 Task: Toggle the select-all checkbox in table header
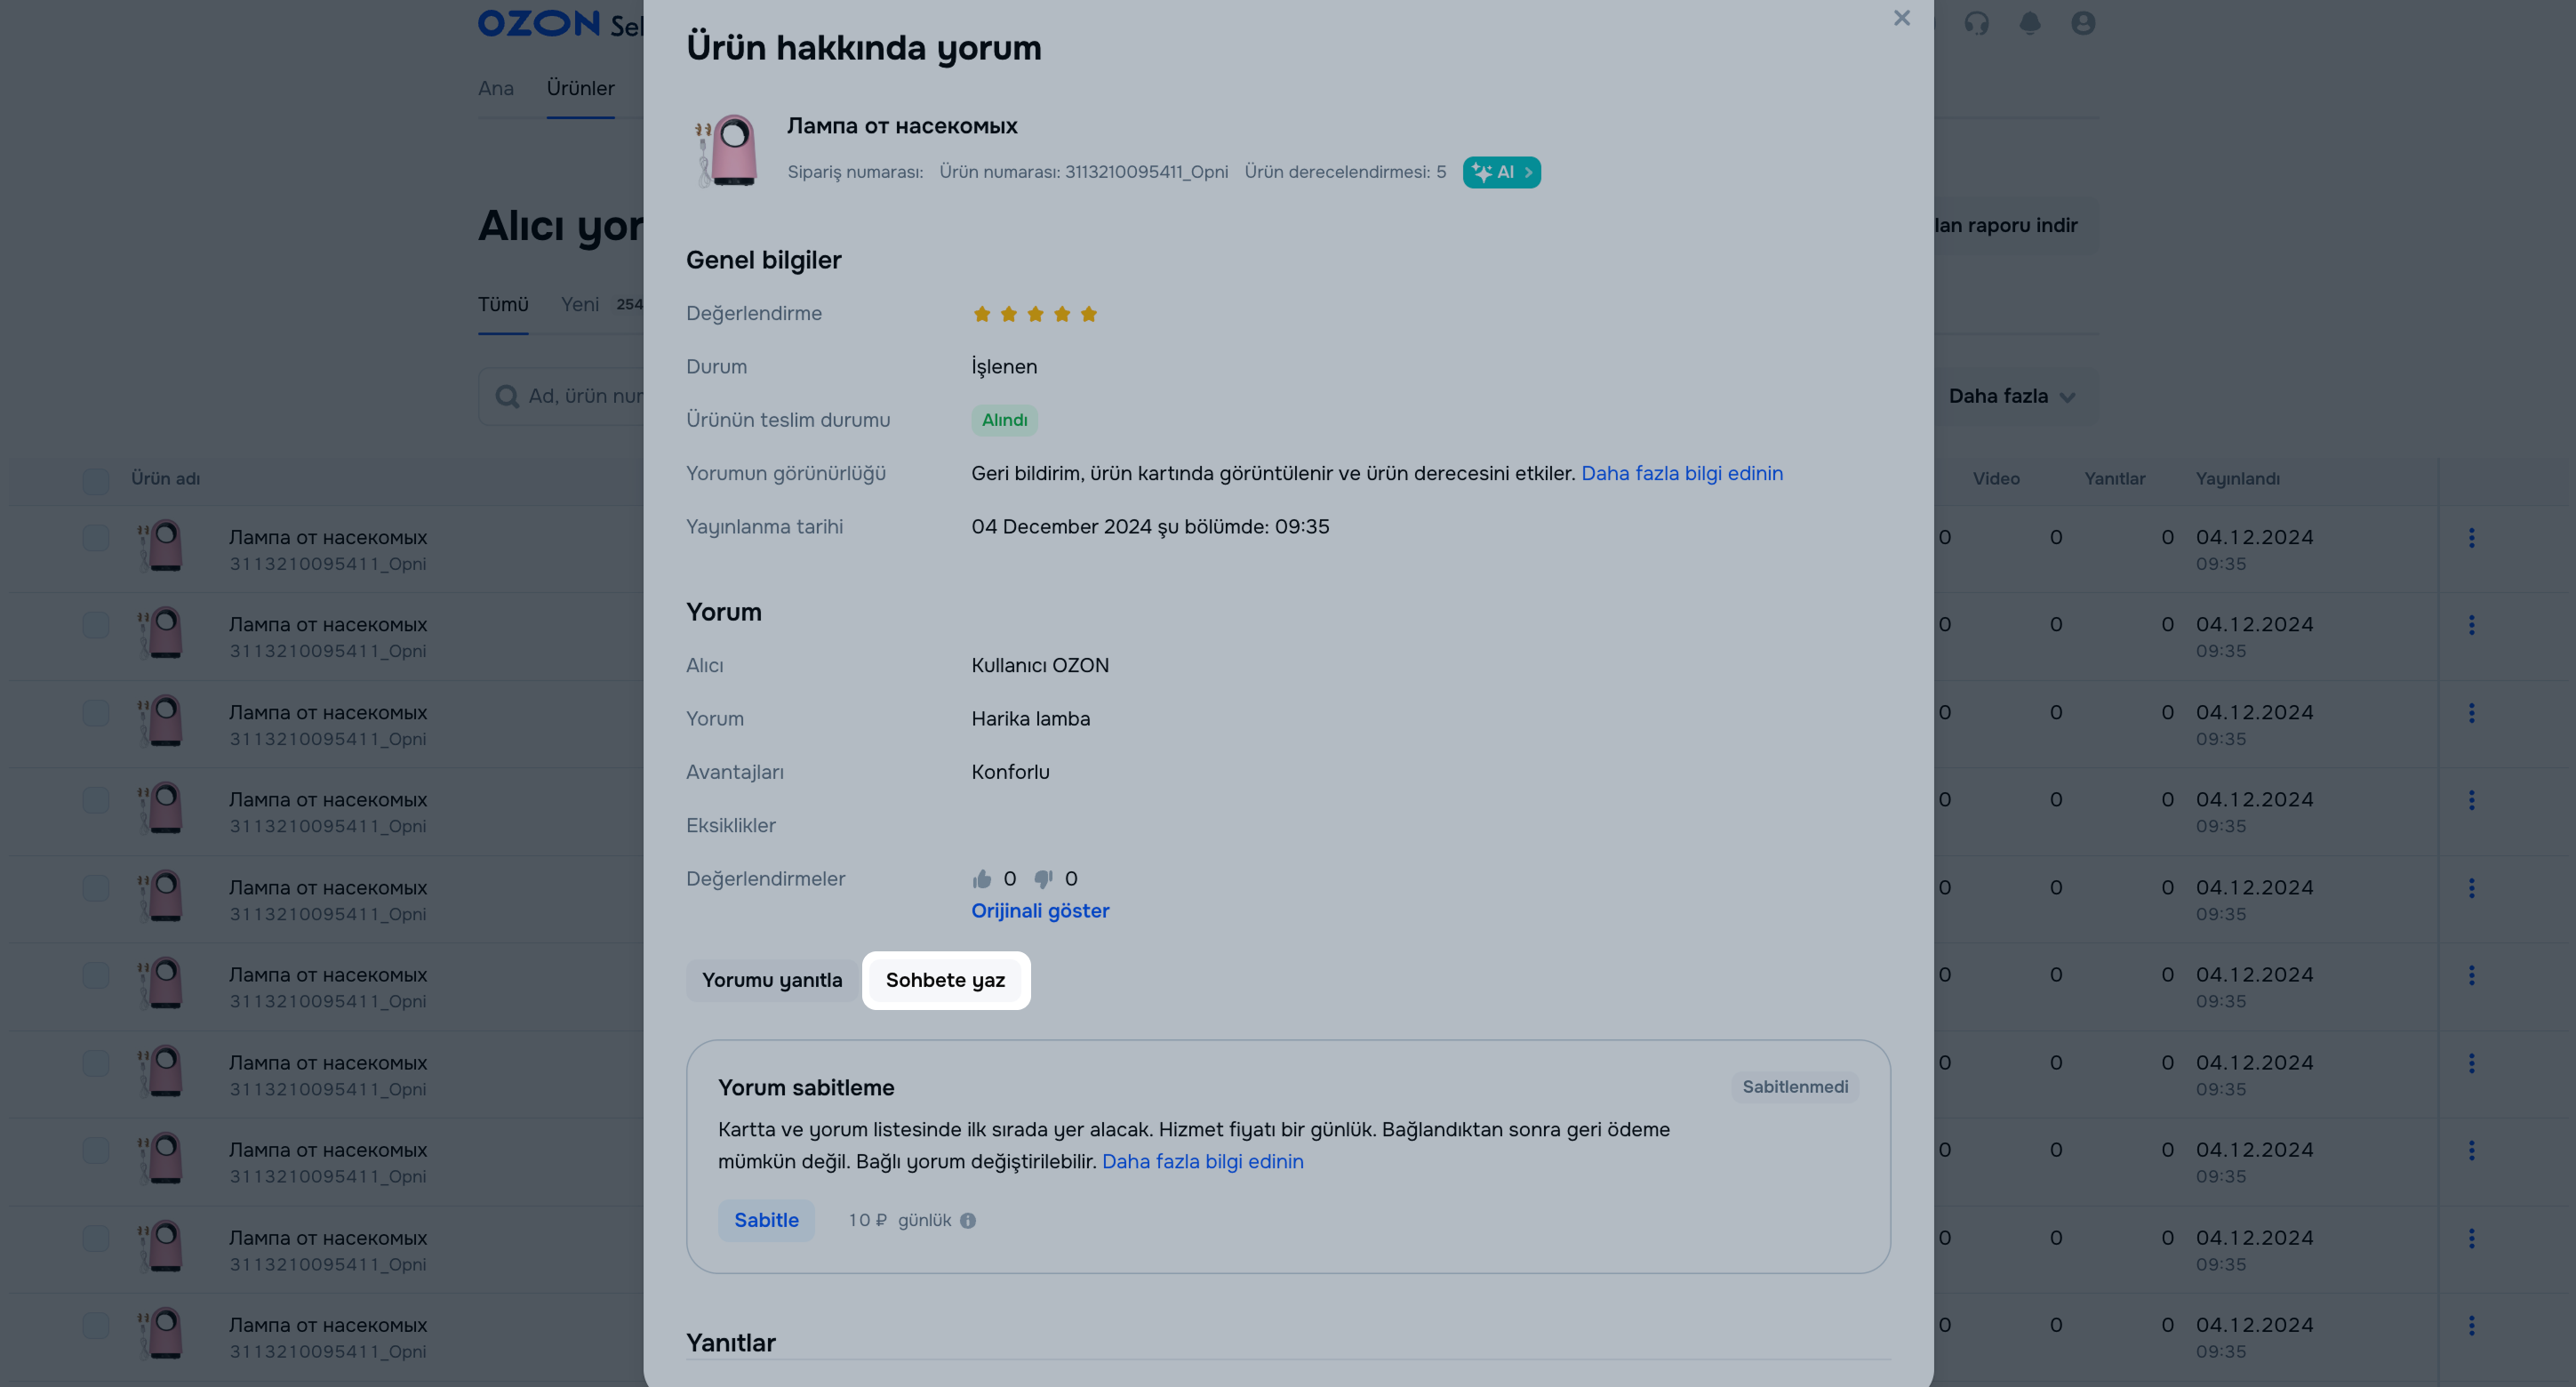click(96, 481)
